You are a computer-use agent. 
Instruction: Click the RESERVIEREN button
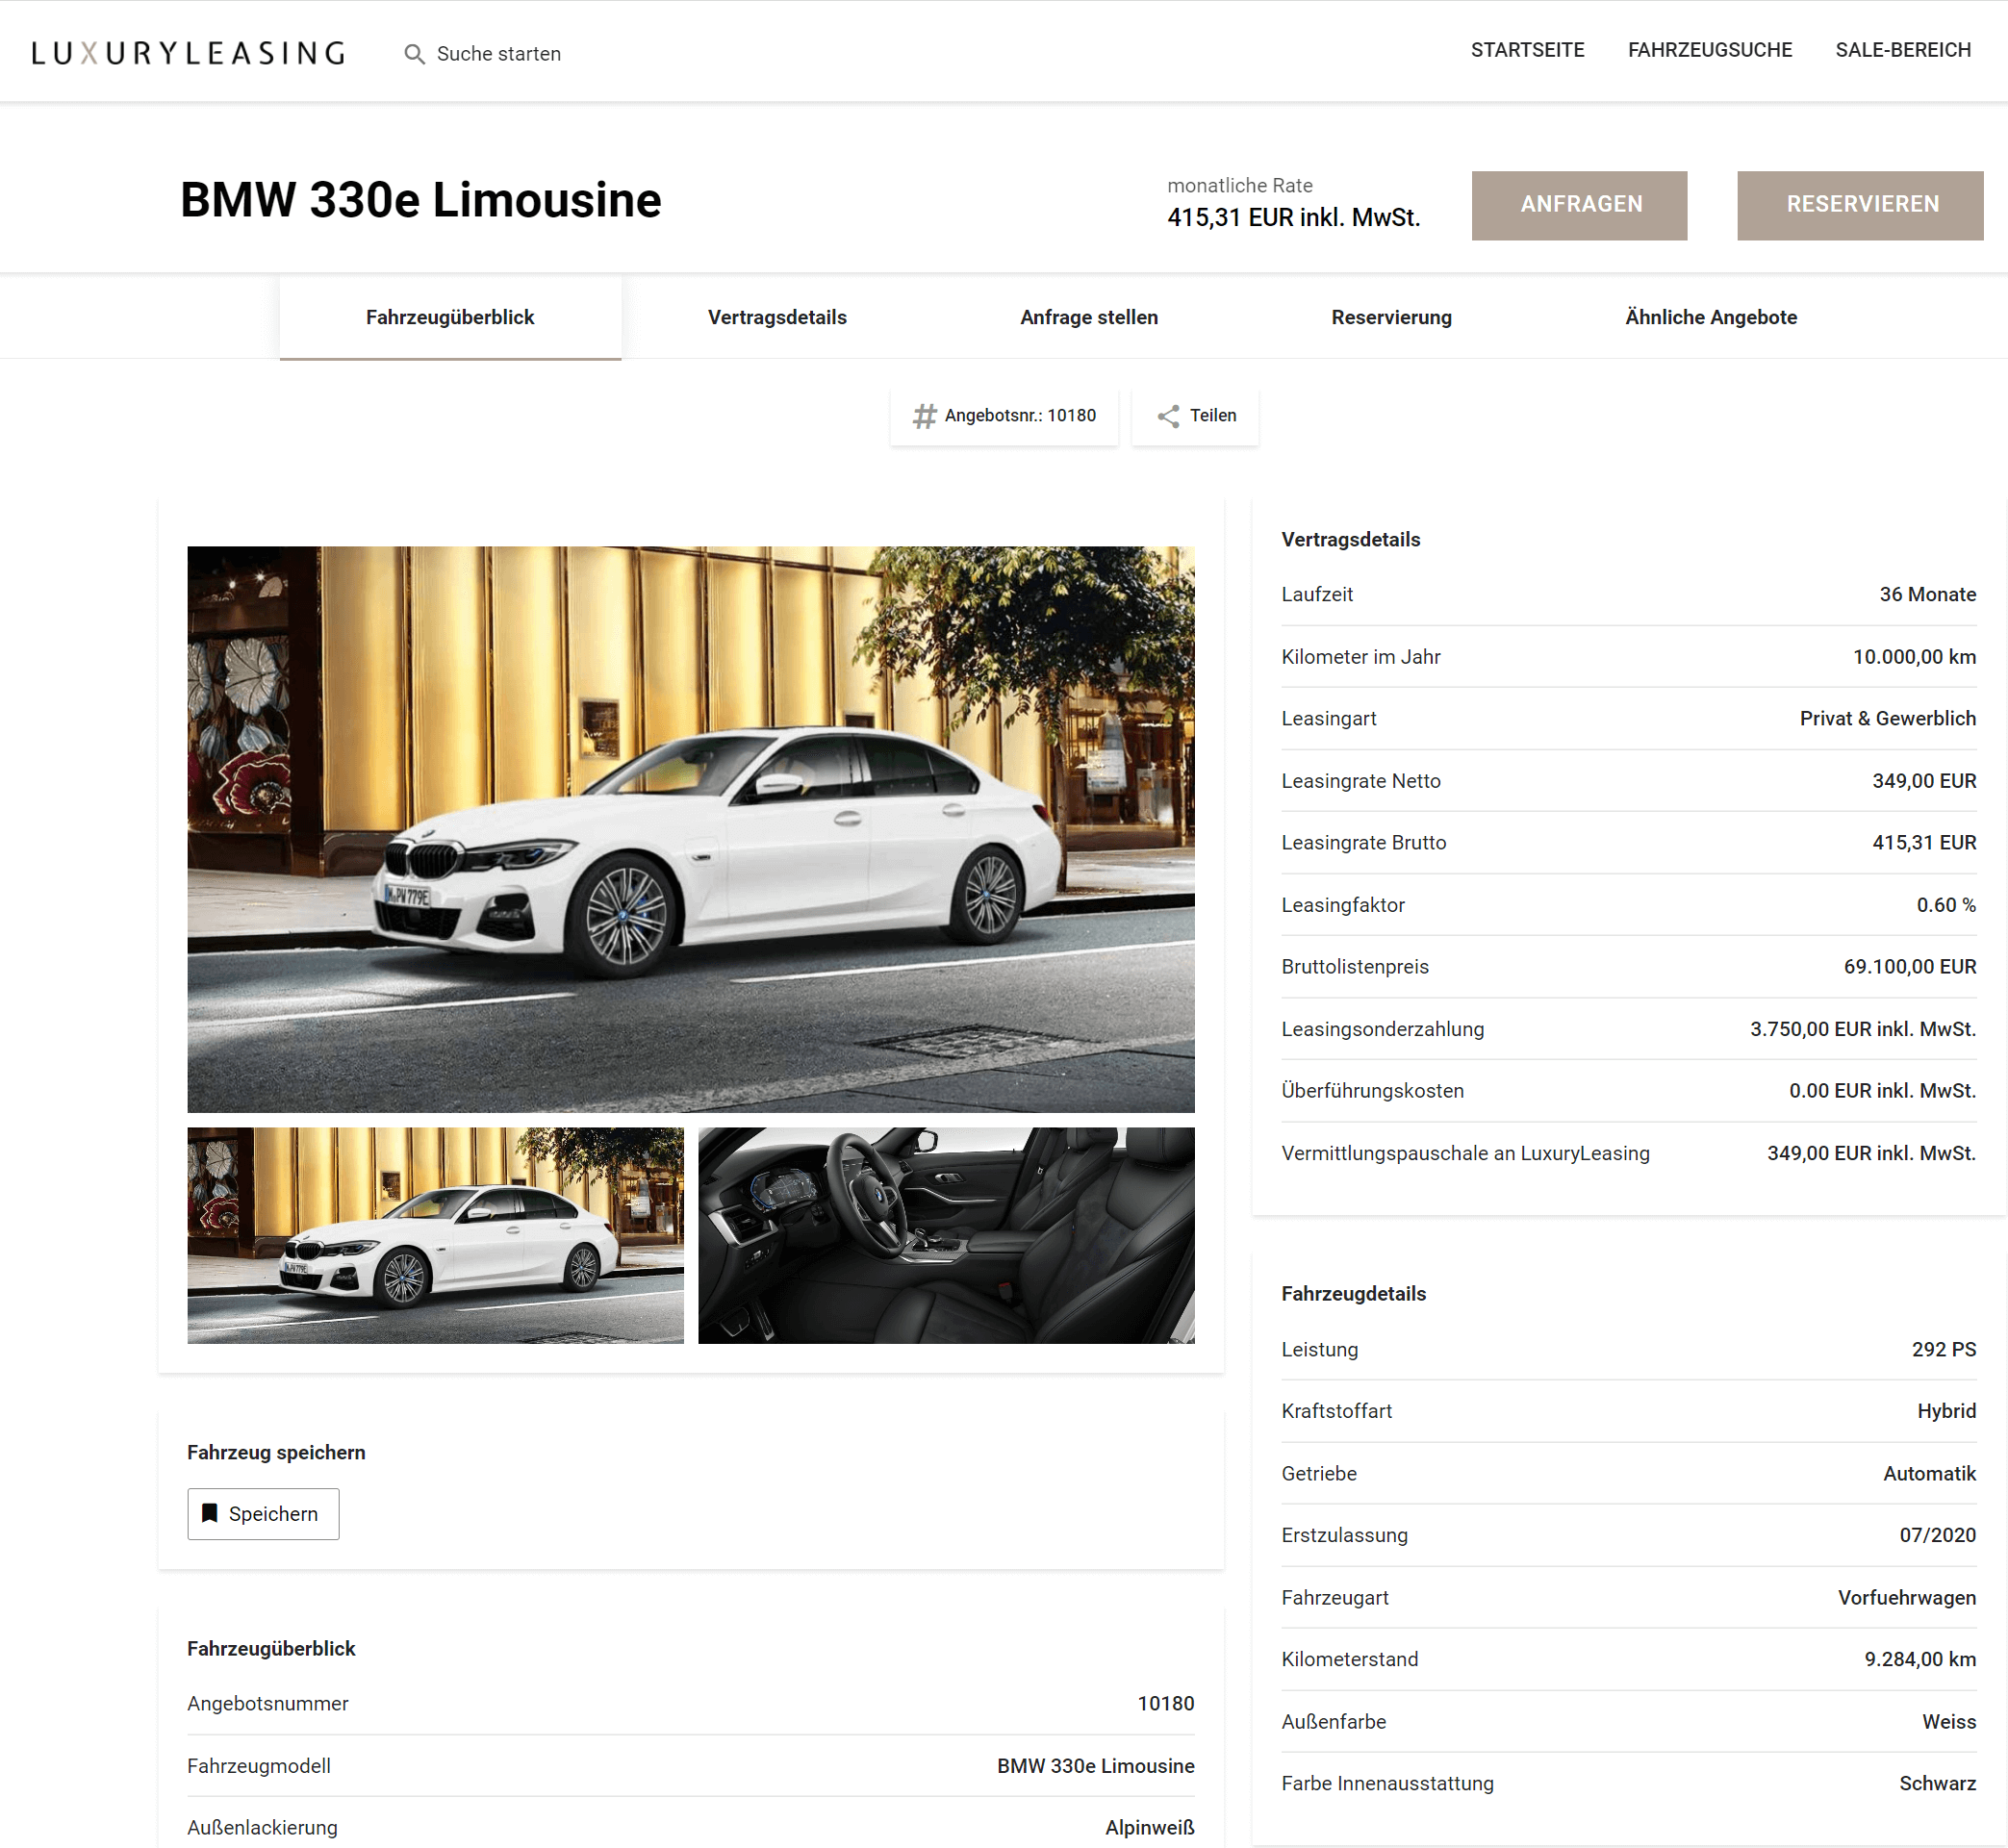point(1859,205)
